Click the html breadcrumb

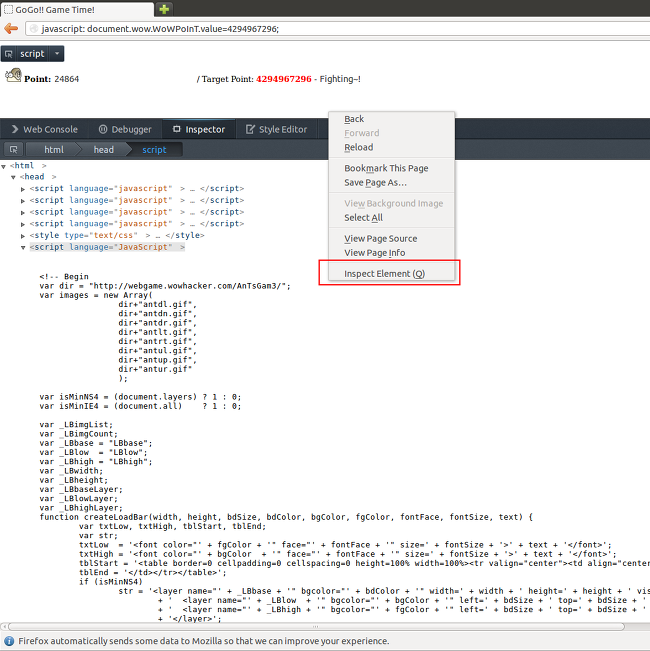[54, 149]
